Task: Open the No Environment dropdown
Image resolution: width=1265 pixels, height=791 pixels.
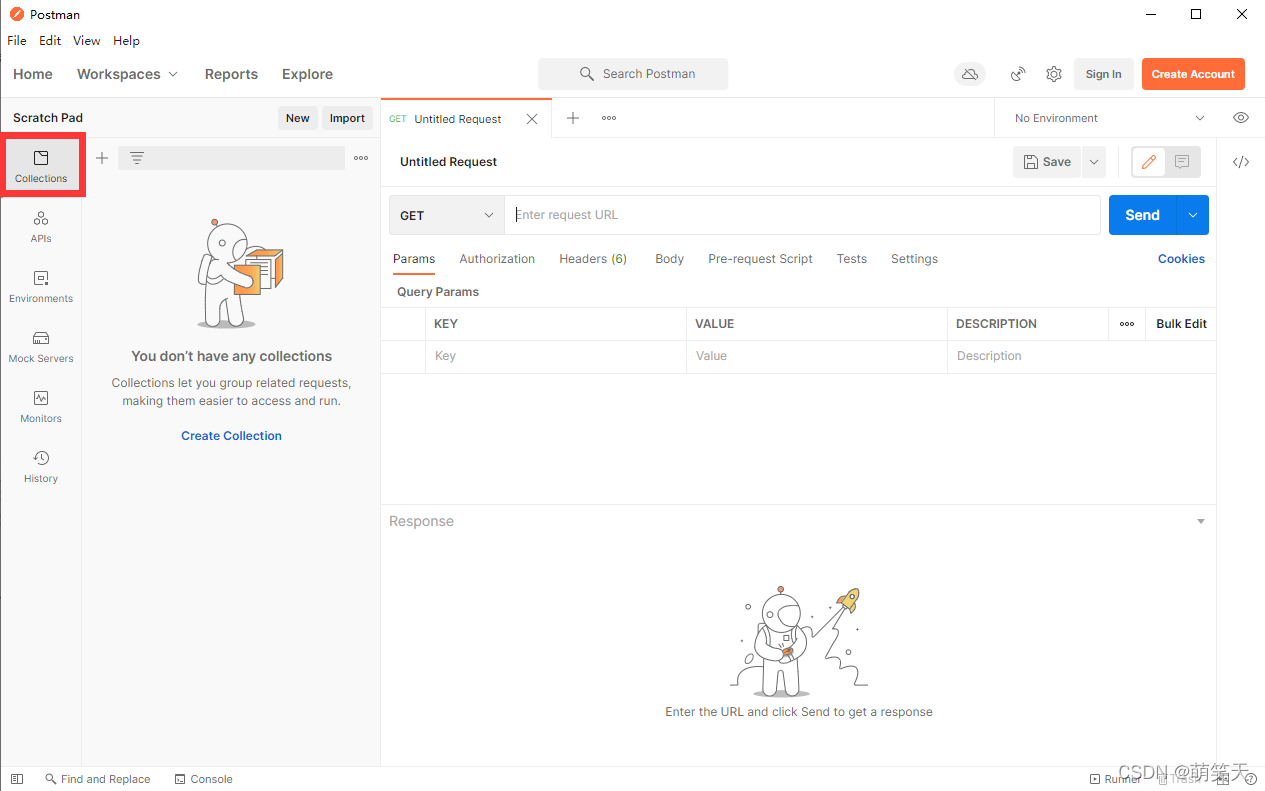Action: point(1109,118)
